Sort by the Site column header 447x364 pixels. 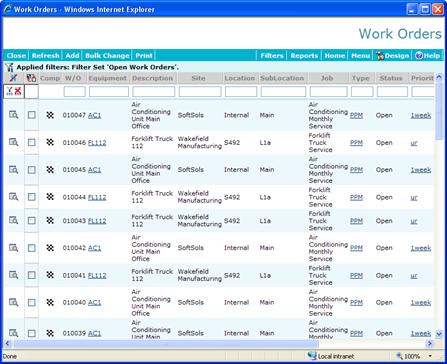point(198,78)
